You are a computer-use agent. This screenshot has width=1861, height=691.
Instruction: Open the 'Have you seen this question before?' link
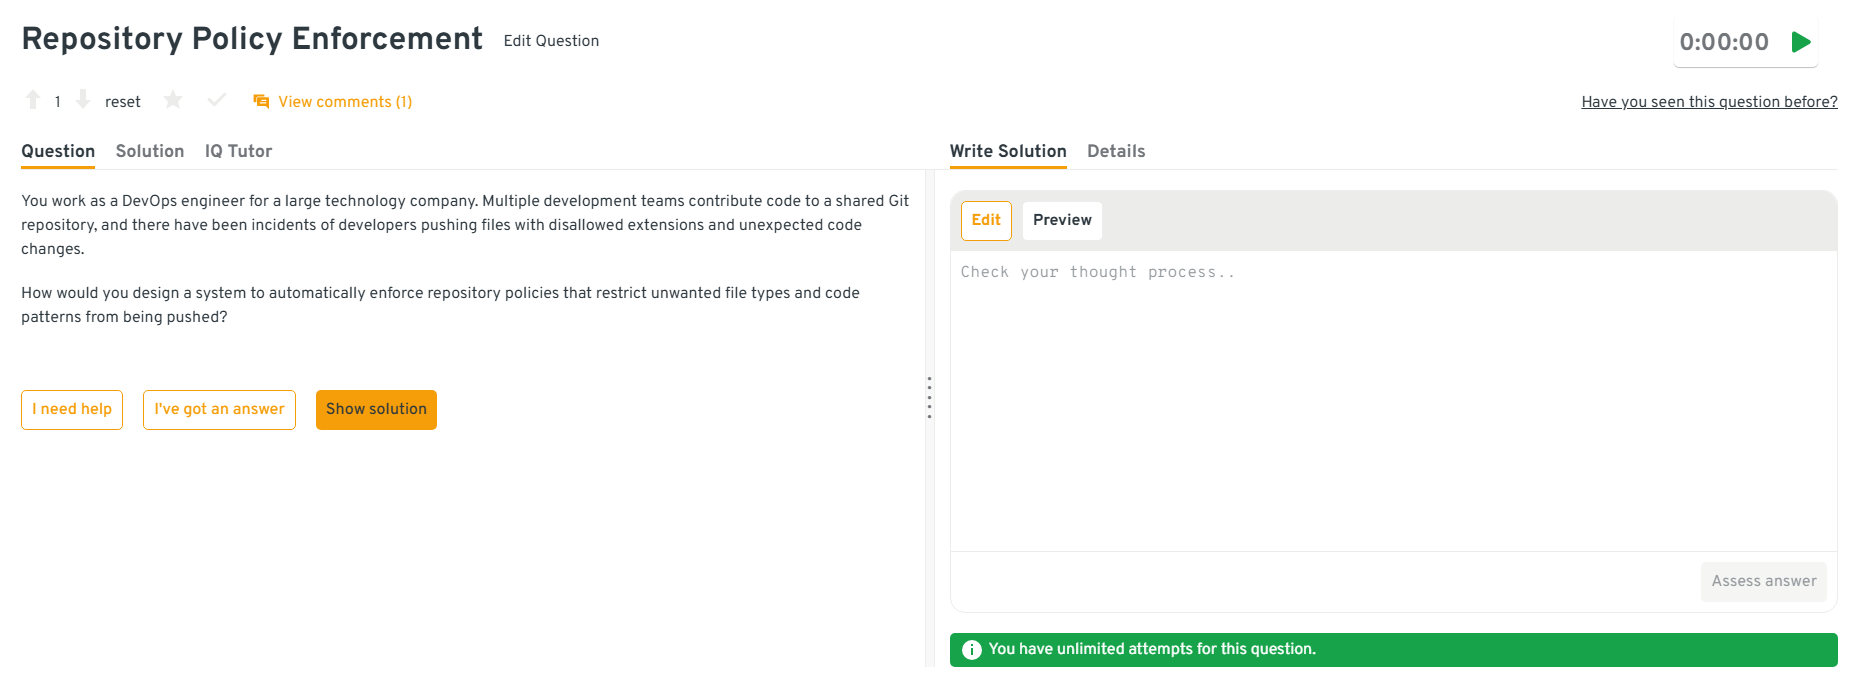tap(1709, 102)
